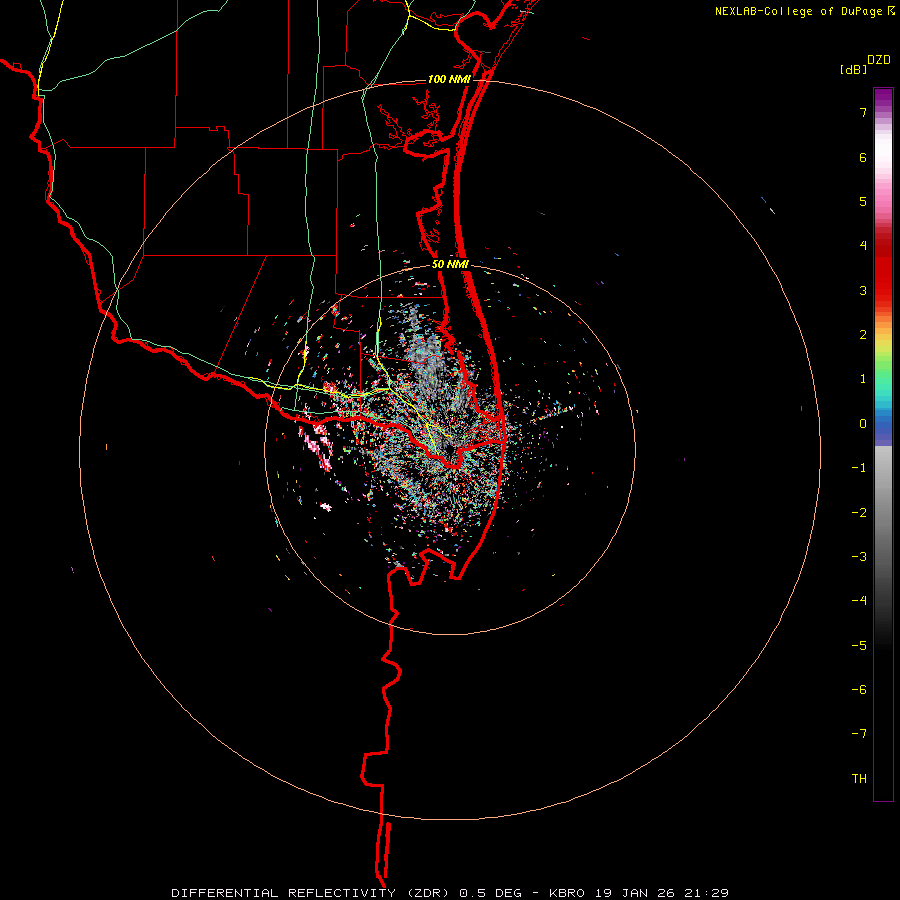Screen dimensions: 900x900
Task: Click the -3 scale value
Action: click(x=859, y=557)
